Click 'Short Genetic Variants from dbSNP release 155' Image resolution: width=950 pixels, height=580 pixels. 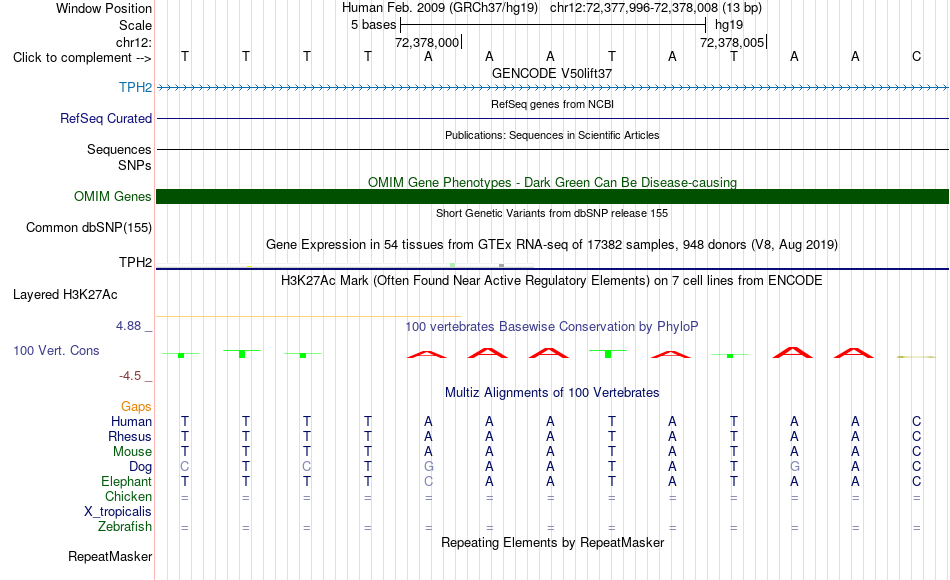552,213
